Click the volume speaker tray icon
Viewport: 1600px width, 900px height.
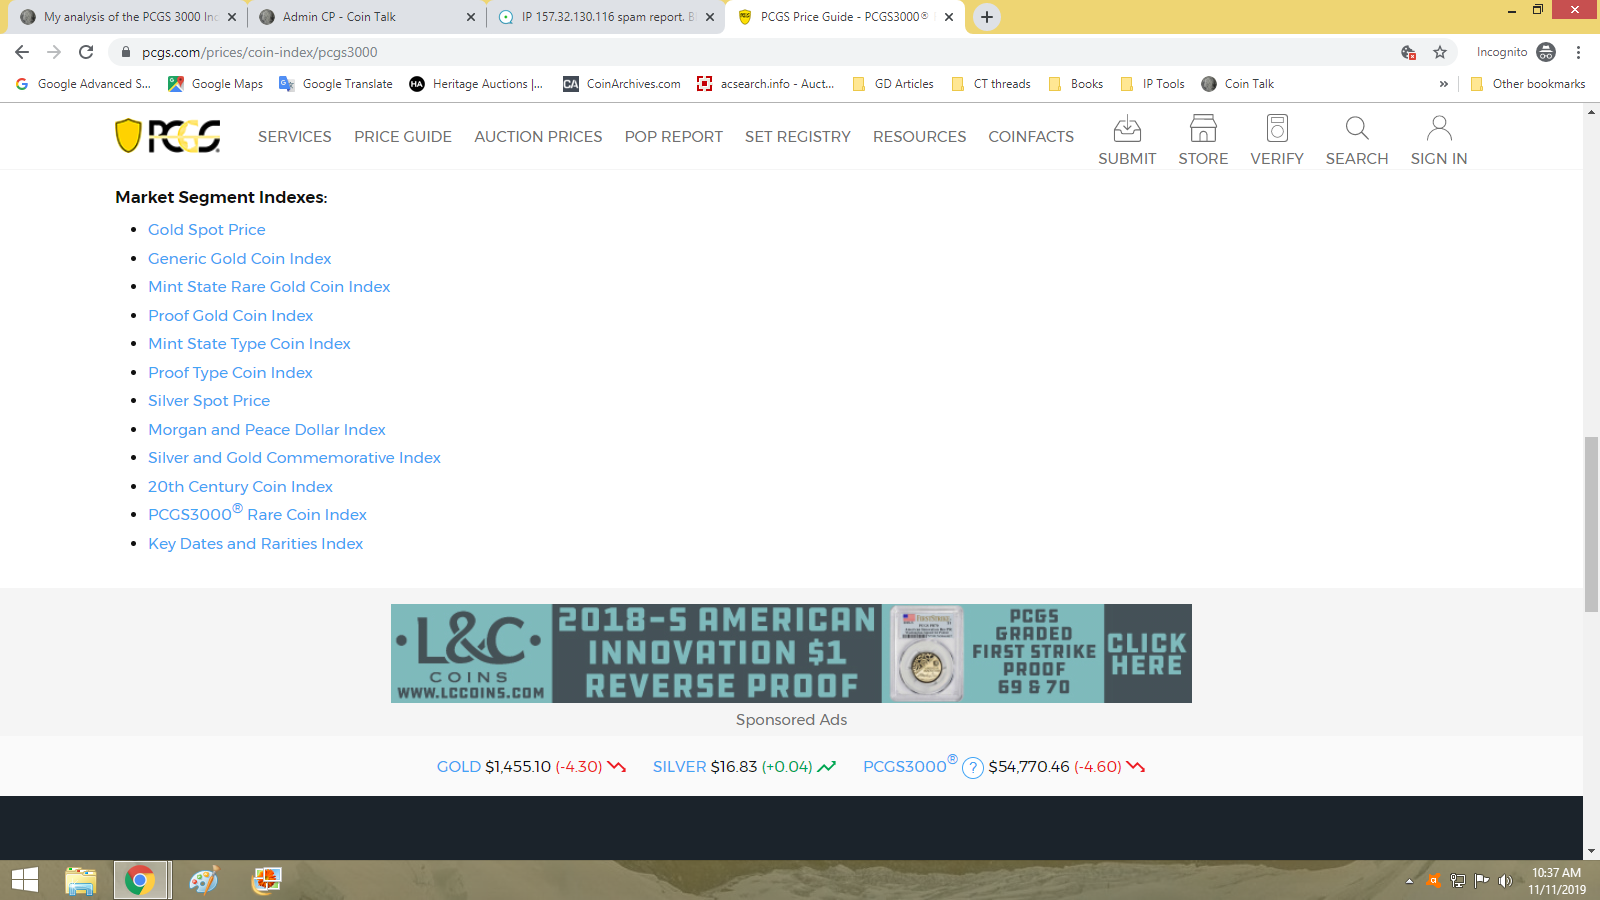(x=1505, y=881)
